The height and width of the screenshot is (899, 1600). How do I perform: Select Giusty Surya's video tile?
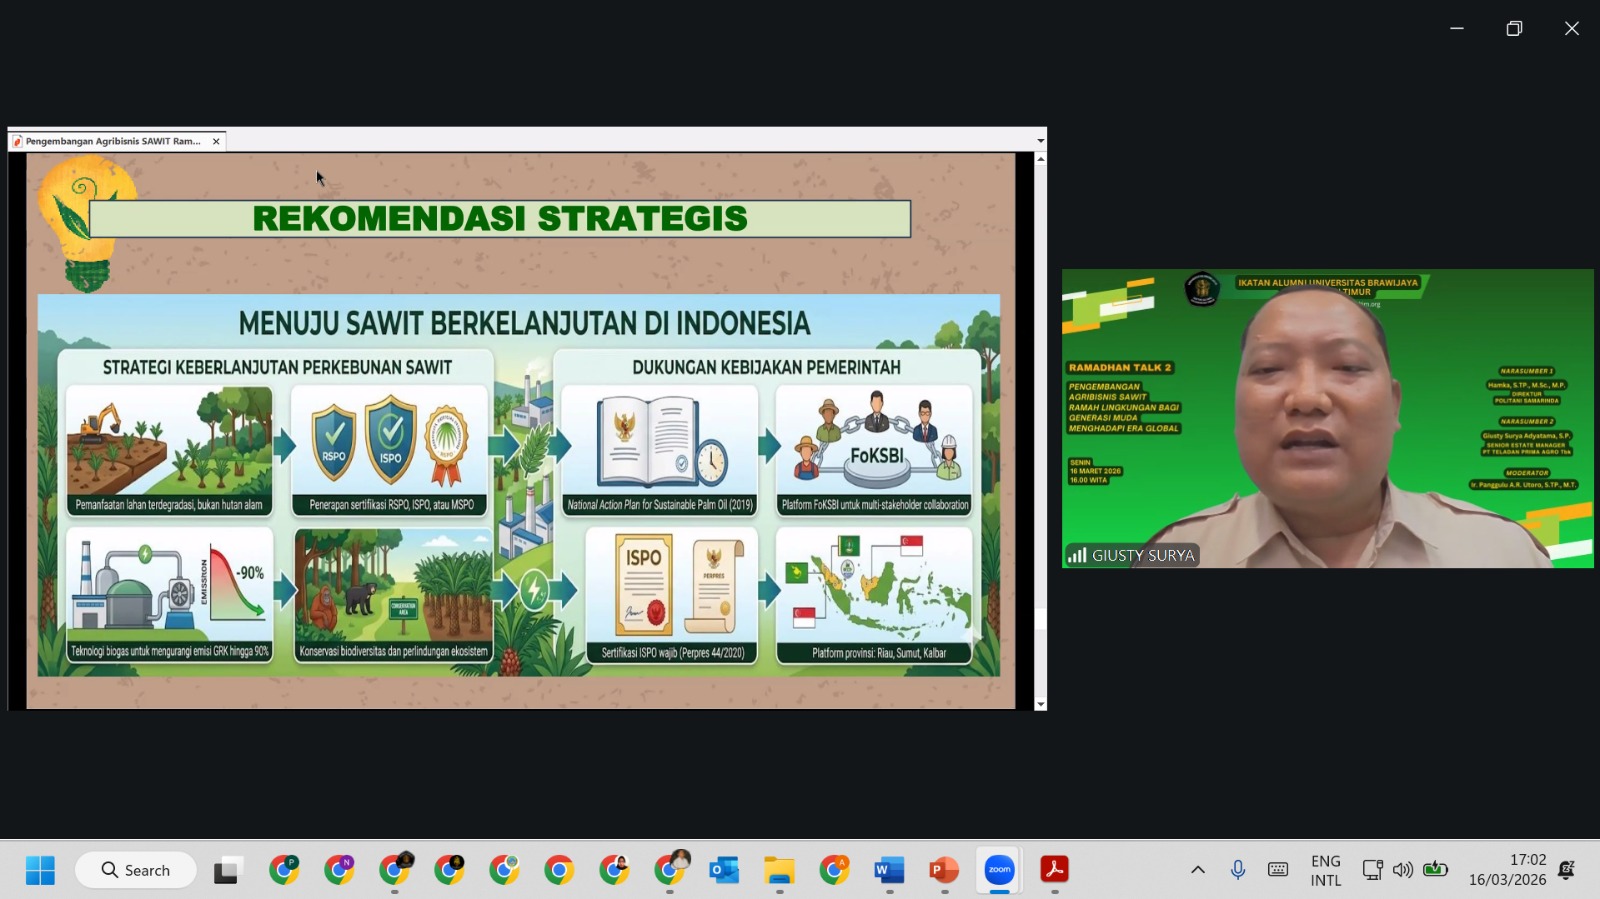[1327, 418]
